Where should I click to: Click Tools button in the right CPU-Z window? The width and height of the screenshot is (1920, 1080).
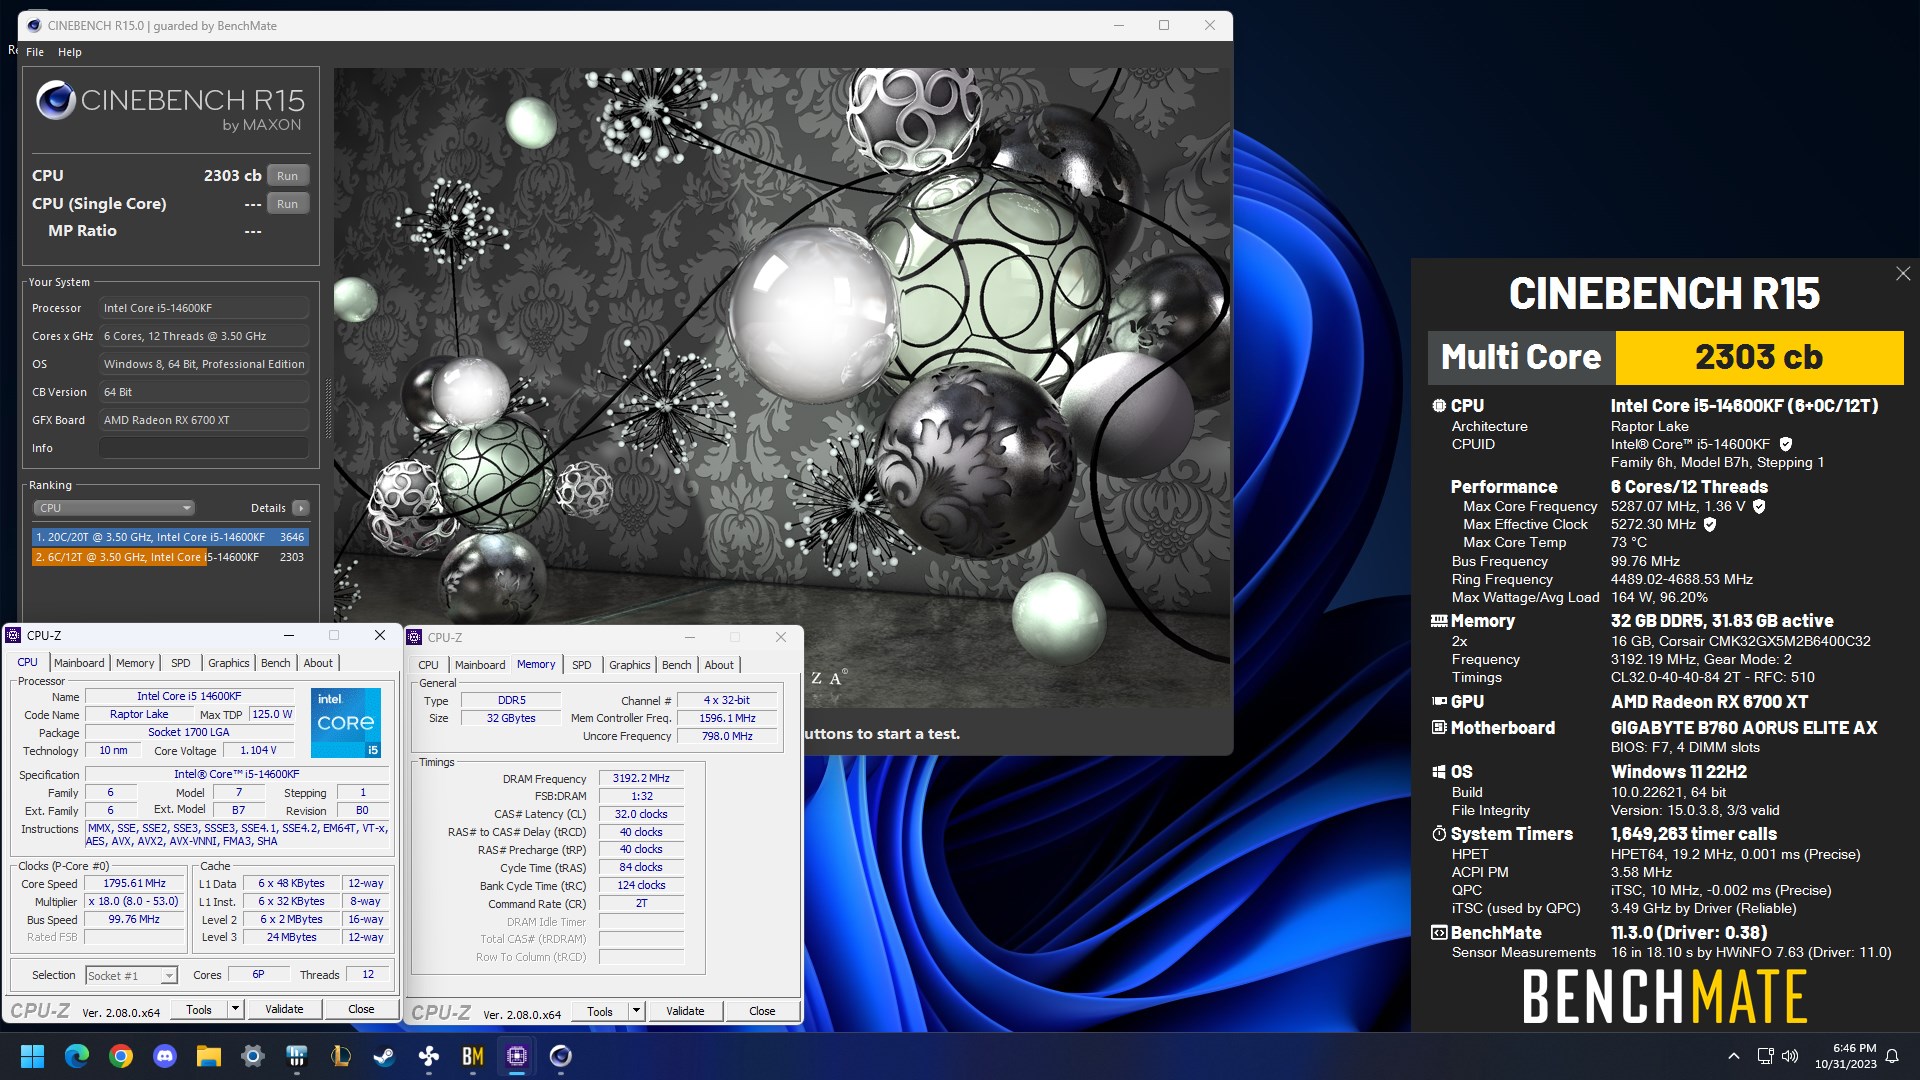600,1011
